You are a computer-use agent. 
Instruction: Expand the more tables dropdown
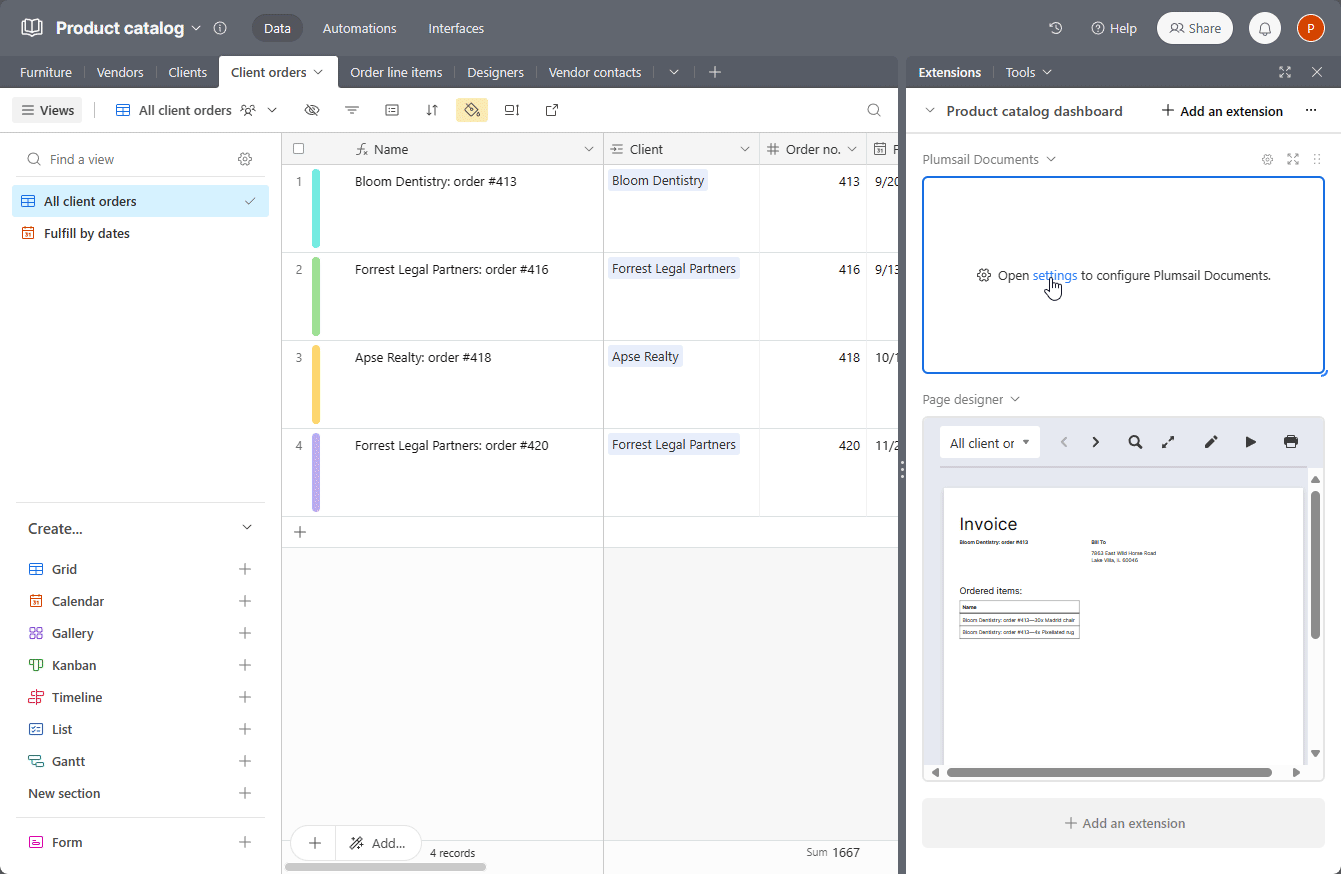point(673,72)
